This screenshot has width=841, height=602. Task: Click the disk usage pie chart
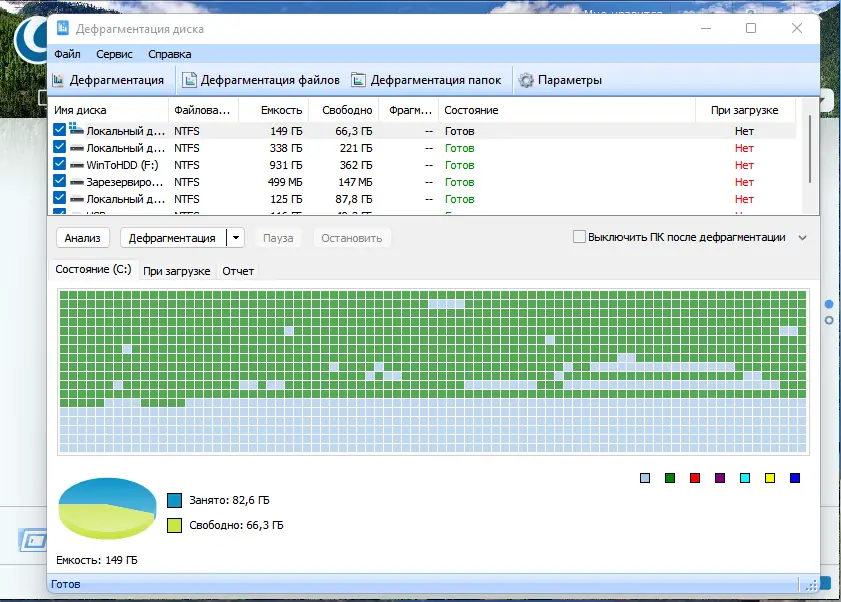107,508
